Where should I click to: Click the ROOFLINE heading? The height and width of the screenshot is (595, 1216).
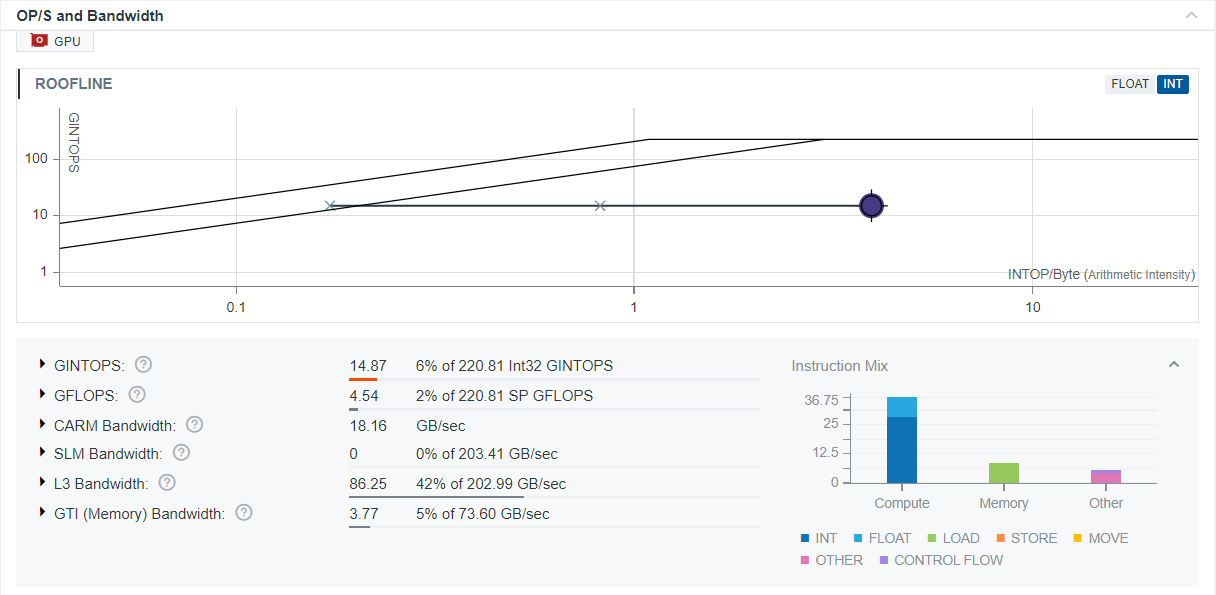point(74,84)
